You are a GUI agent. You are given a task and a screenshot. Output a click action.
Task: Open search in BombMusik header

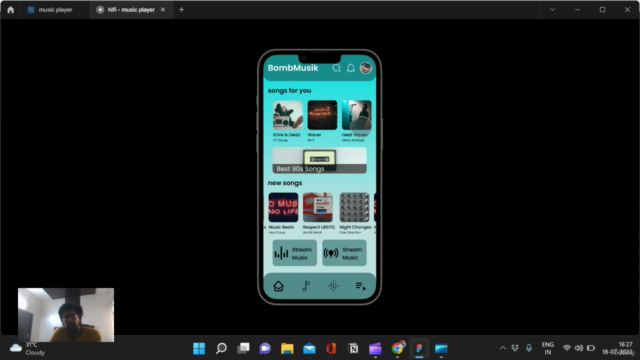click(336, 68)
